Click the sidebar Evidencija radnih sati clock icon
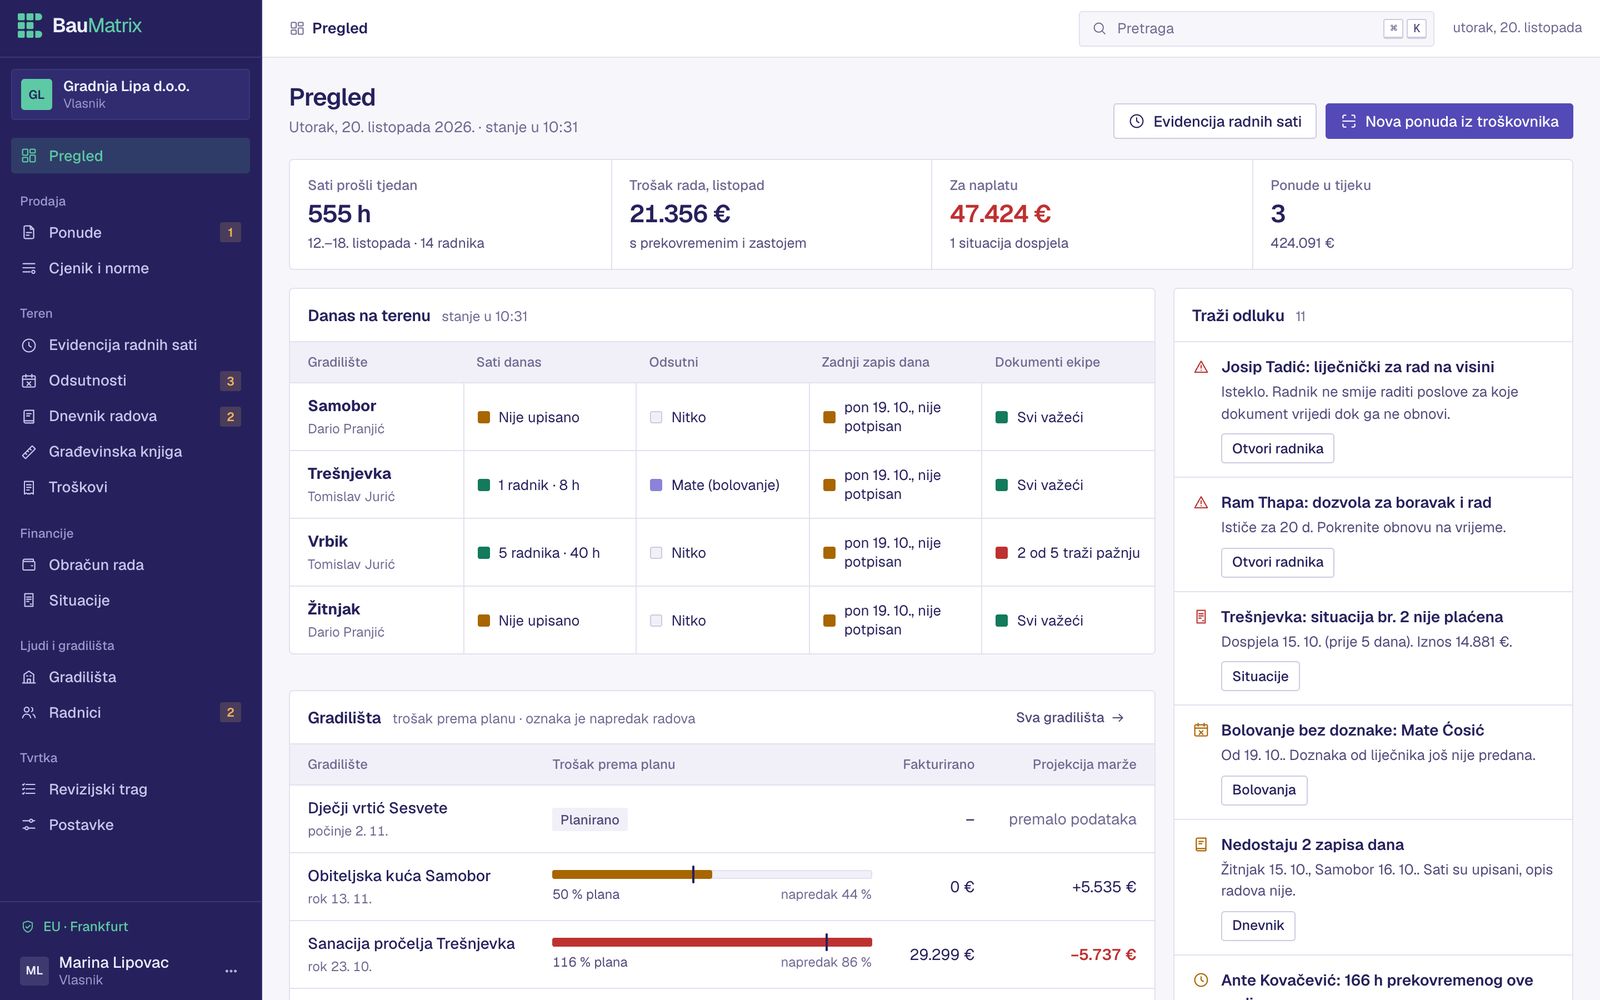 [29, 345]
